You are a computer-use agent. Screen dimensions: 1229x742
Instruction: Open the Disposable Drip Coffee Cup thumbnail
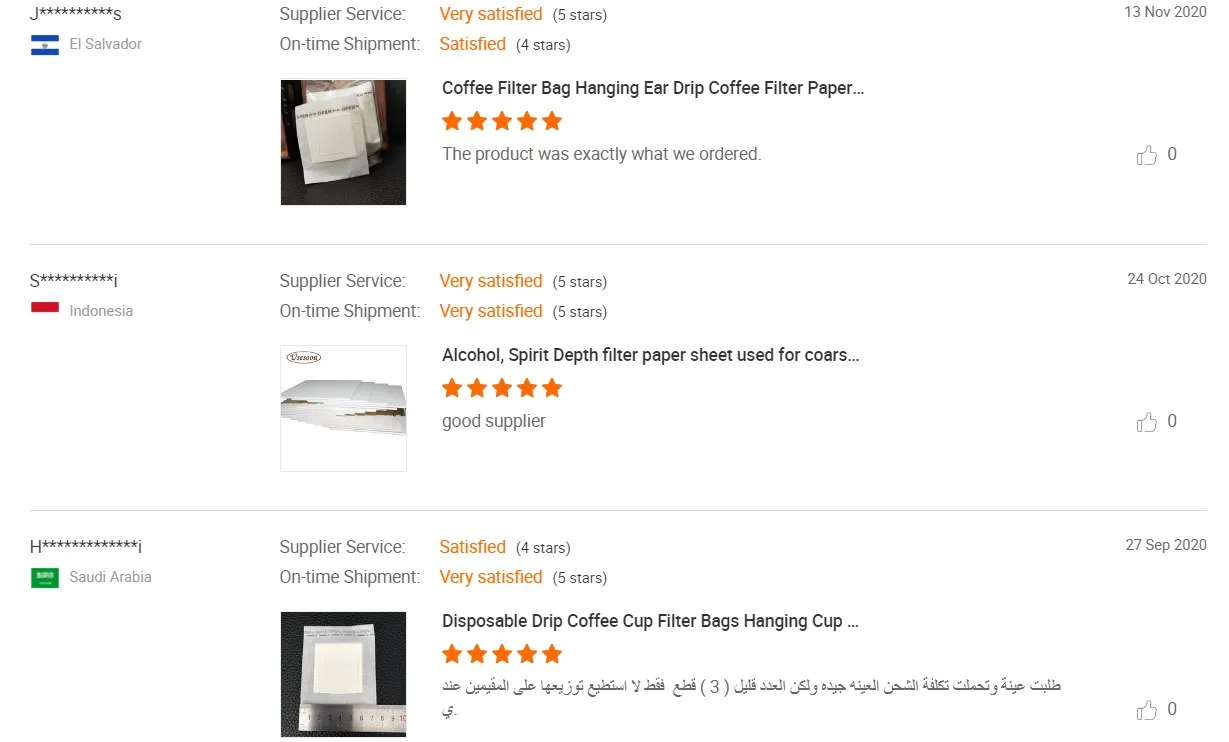[343, 674]
